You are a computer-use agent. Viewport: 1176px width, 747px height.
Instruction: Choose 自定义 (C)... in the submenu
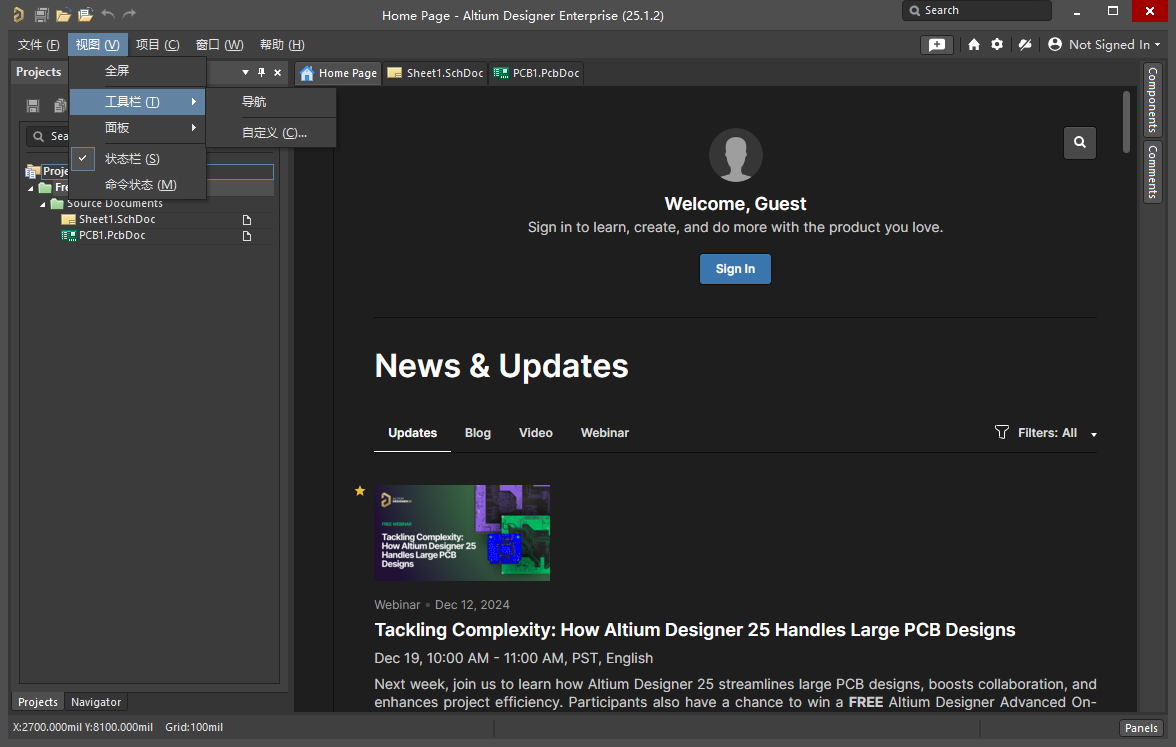coord(271,133)
